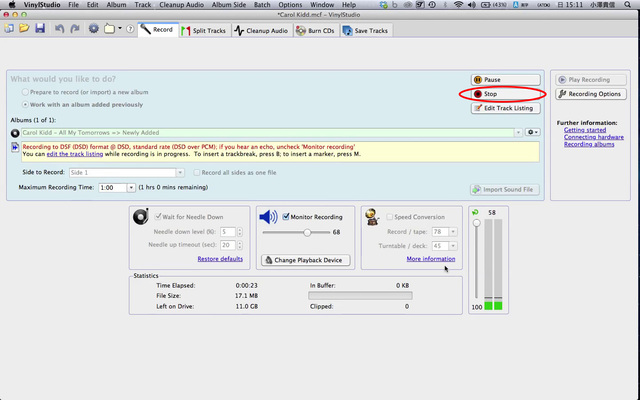Open the Maximum Recording Time dropdown
The width and height of the screenshot is (640, 400).
tap(117, 188)
